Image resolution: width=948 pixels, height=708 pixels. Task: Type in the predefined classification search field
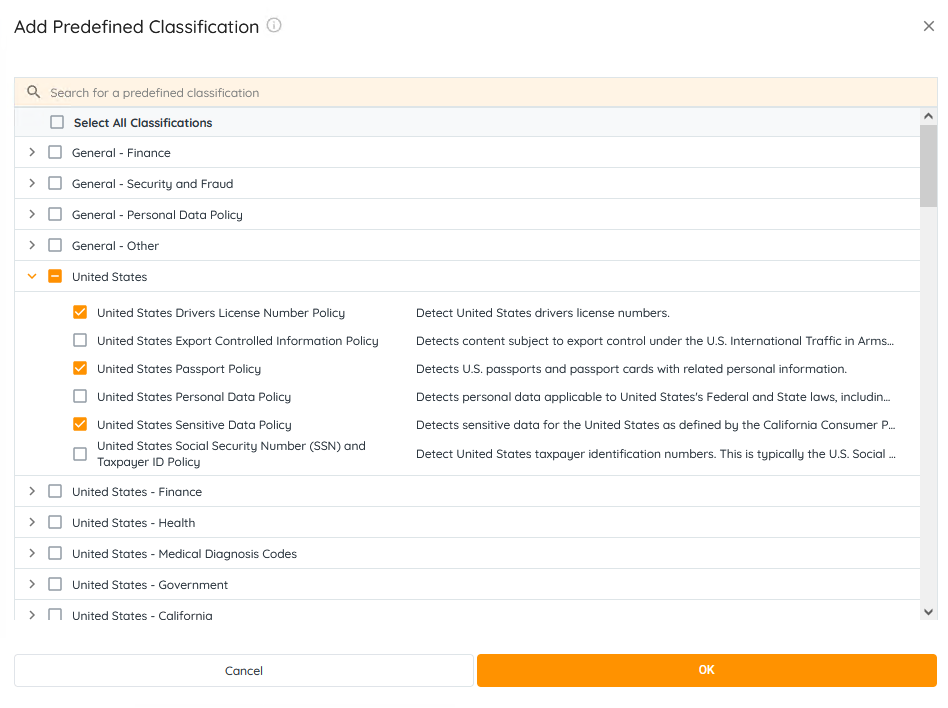pos(480,92)
